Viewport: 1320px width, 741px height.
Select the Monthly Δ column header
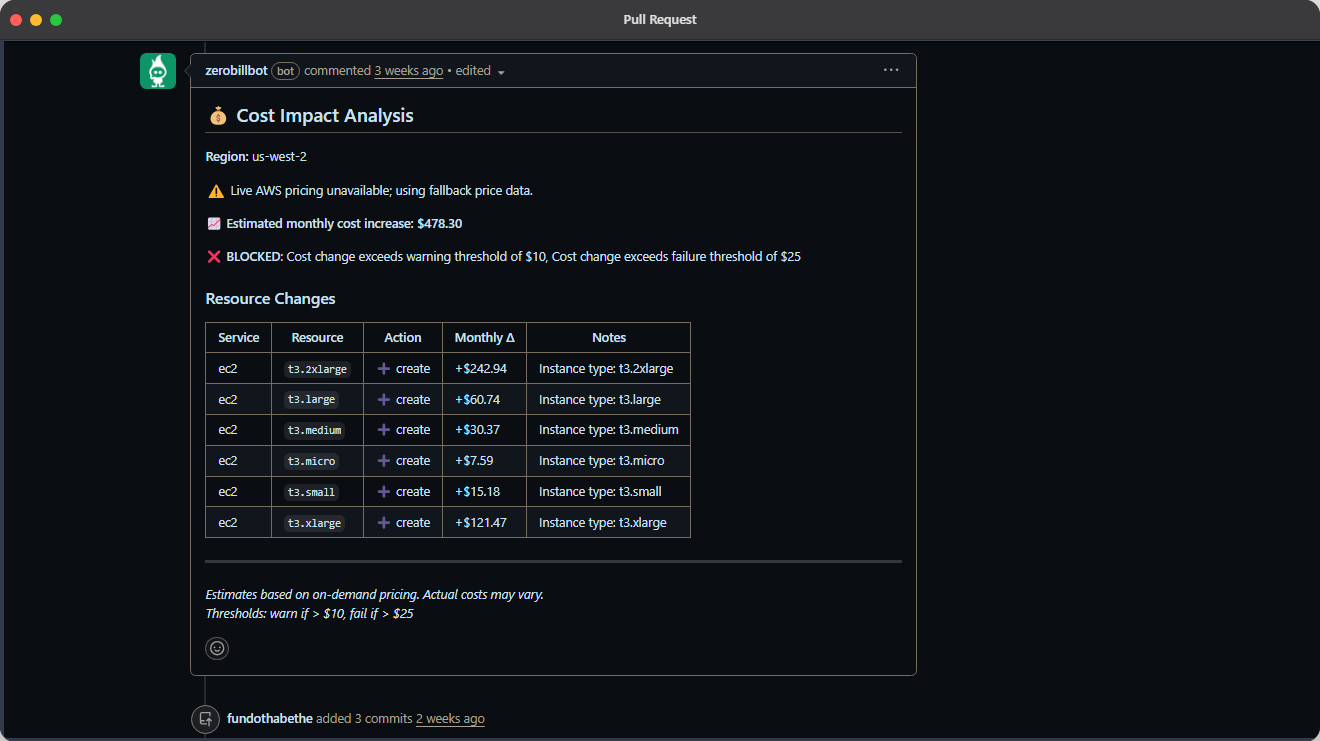click(x=484, y=337)
